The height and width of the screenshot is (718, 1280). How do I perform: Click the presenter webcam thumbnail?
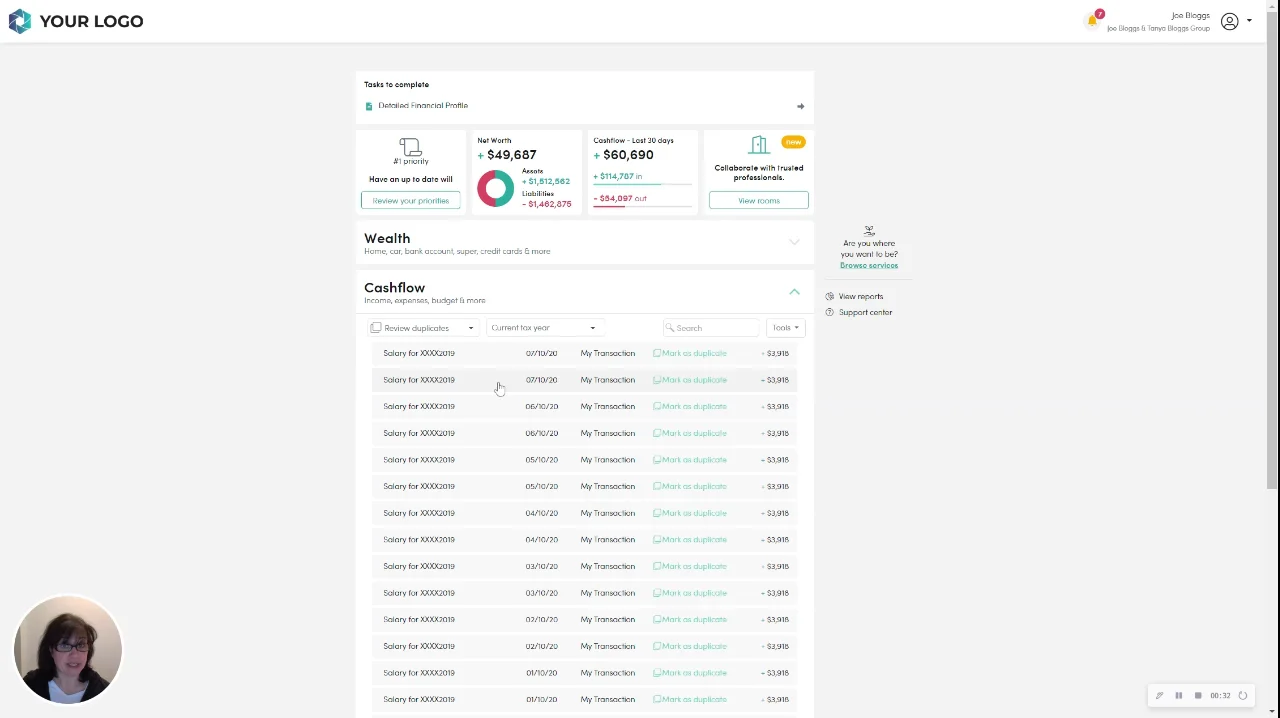click(68, 650)
